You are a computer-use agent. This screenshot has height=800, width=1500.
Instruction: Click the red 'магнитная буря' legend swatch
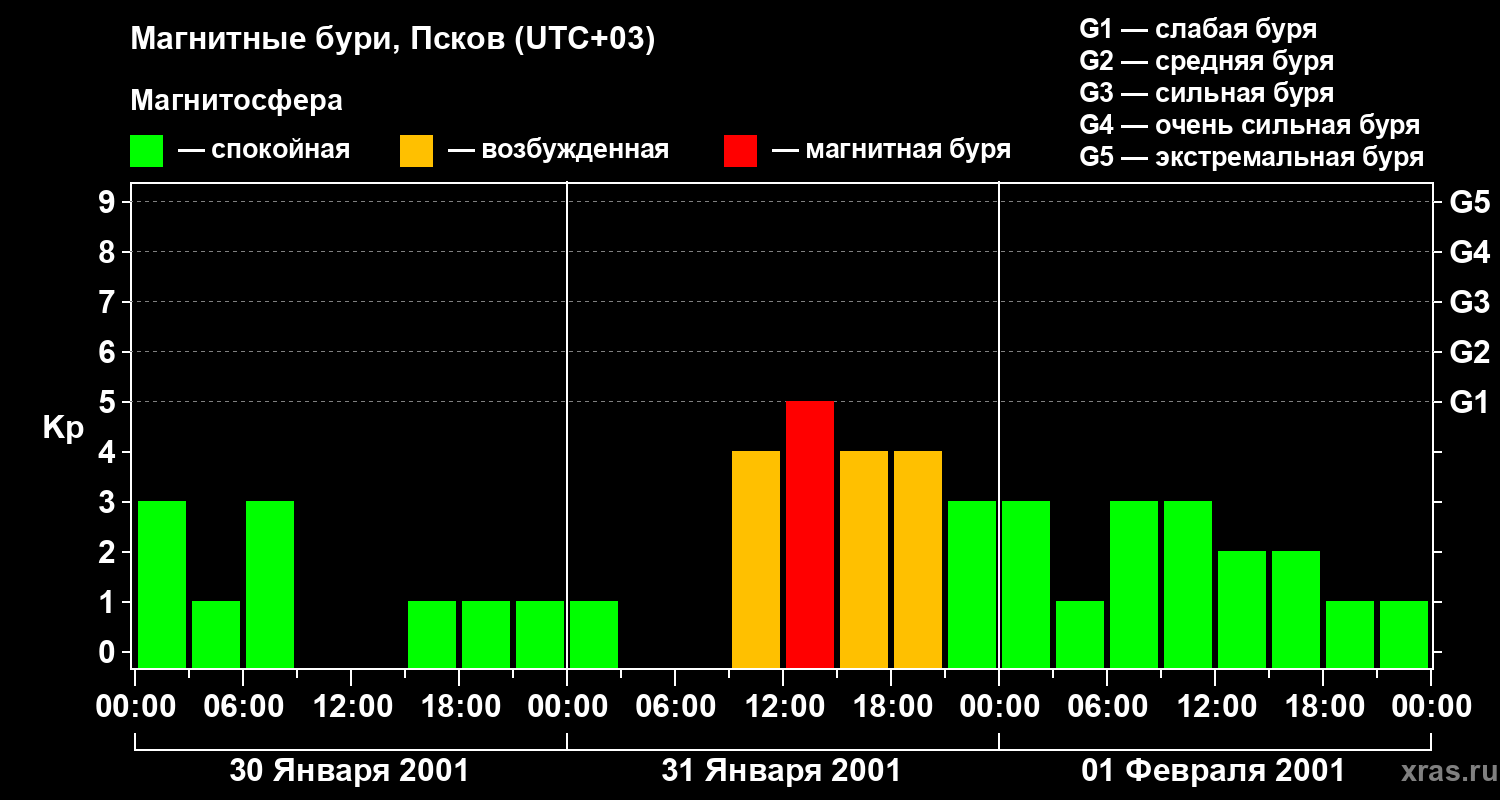740,150
